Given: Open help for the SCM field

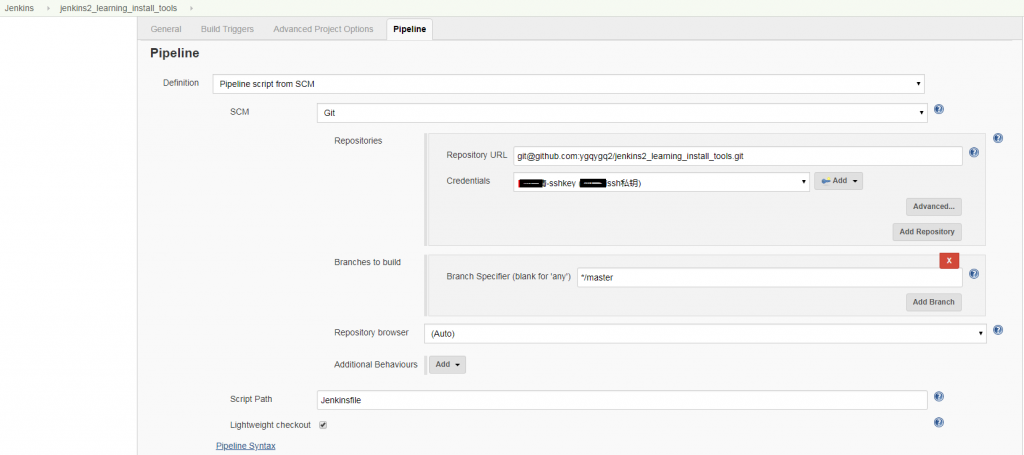Looking at the screenshot, I should 939,109.
